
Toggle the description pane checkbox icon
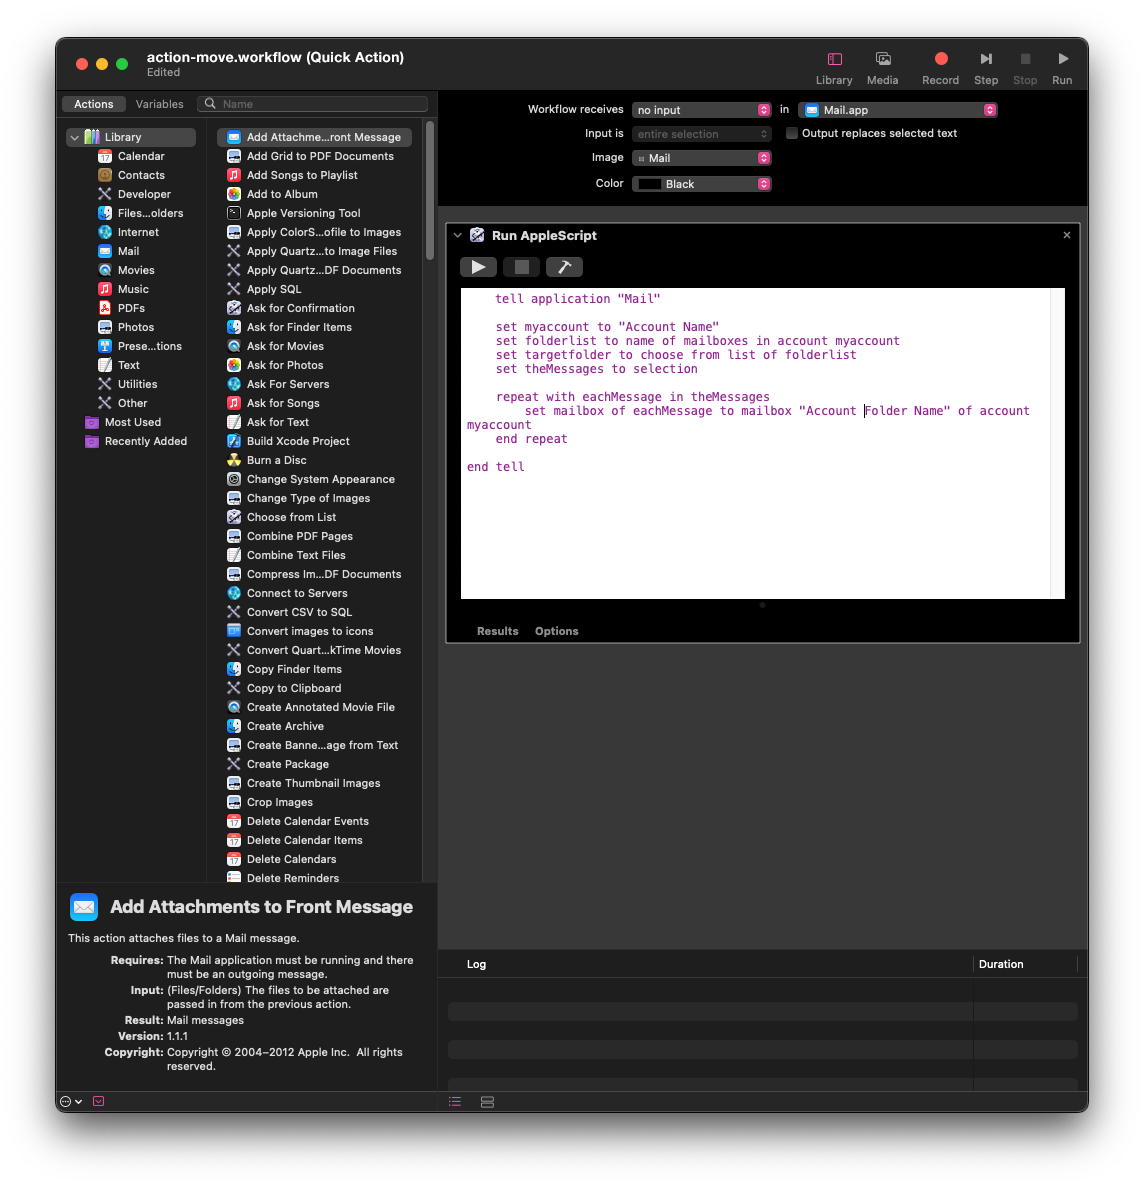tap(98, 1101)
